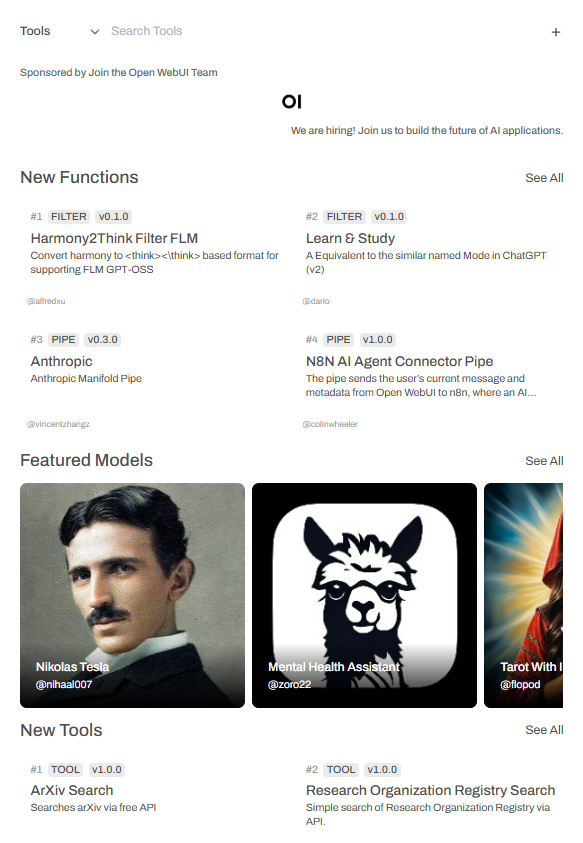This screenshot has width=583, height=843.
Task: Click the We are hiring sponsor message
Action: [427, 131]
